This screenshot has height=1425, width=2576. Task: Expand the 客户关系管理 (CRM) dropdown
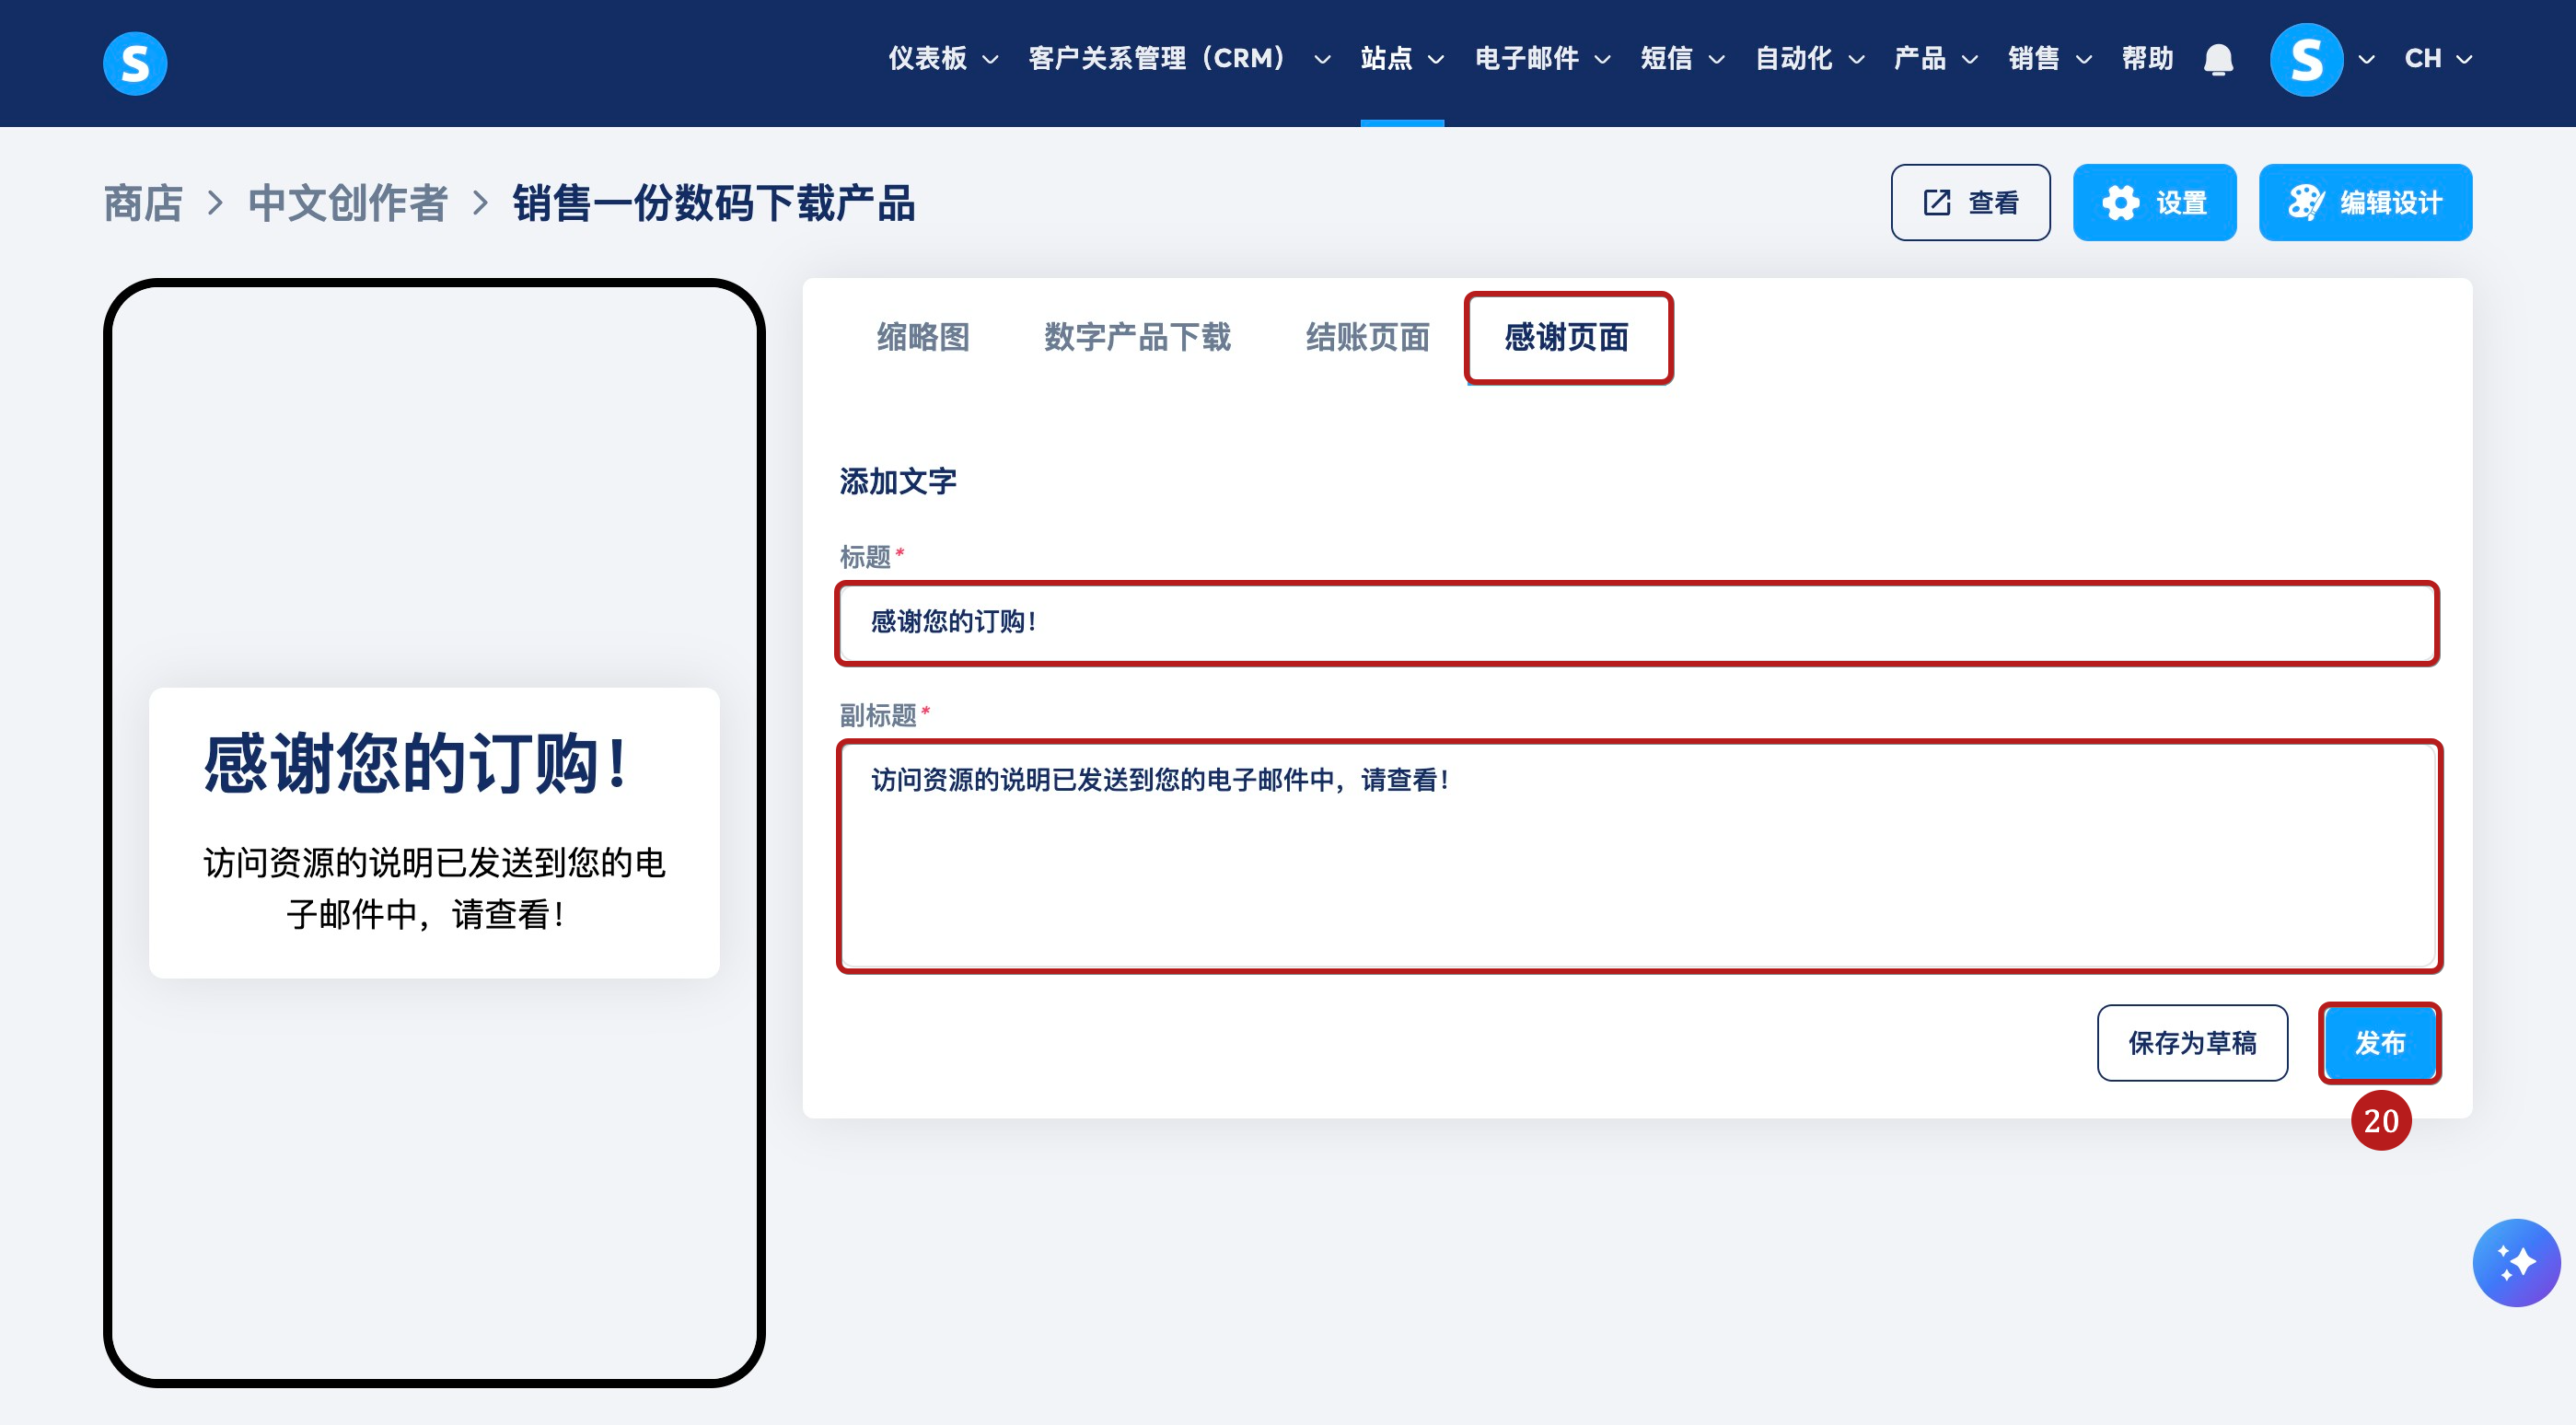click(1178, 59)
